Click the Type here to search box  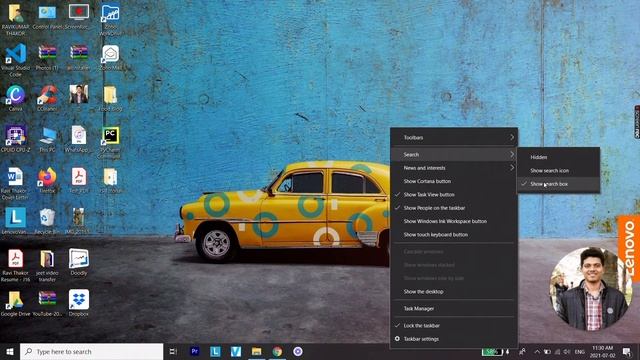coord(91,351)
